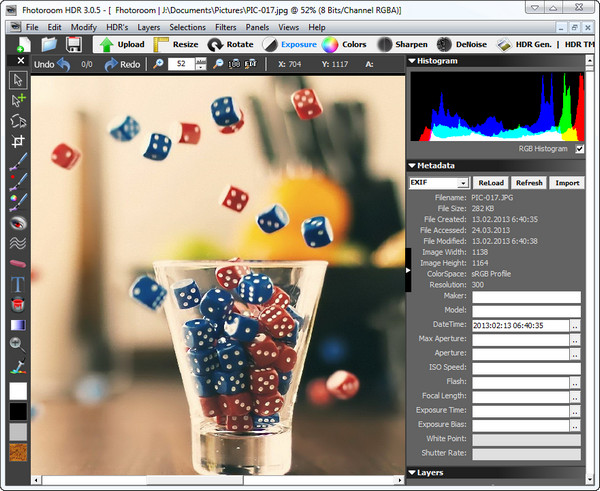Select the Crop tool in left toolbar
Screen dimensions: 600x491
point(17,142)
